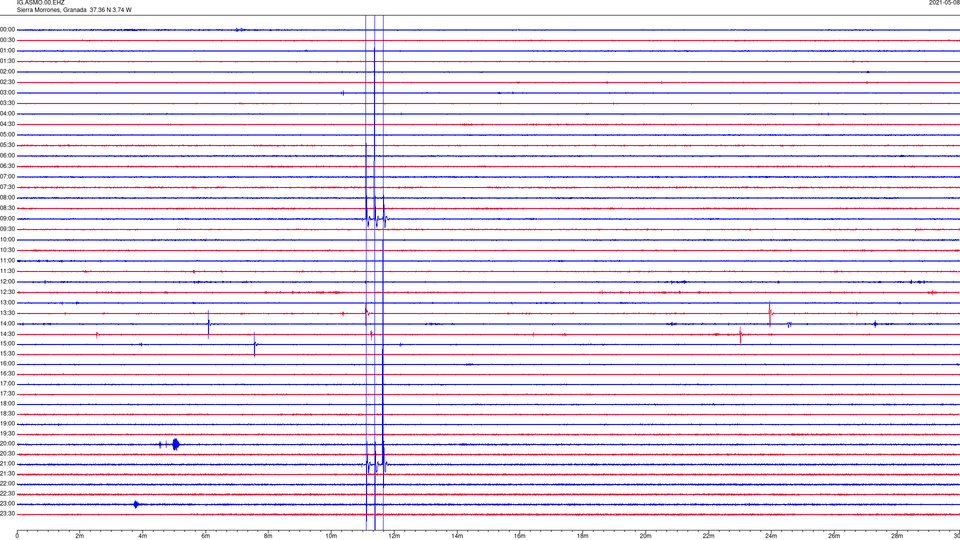Select the 21:00 trace time label
960x540 pixels.
[x=7, y=464]
